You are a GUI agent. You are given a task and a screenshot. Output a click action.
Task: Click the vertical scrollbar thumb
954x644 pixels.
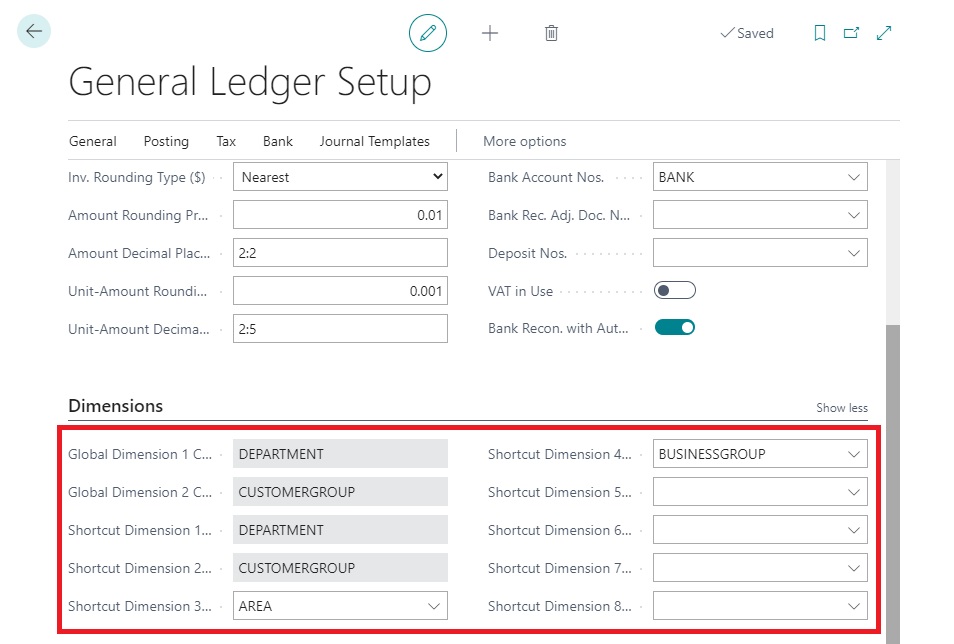pyautogui.click(x=893, y=480)
